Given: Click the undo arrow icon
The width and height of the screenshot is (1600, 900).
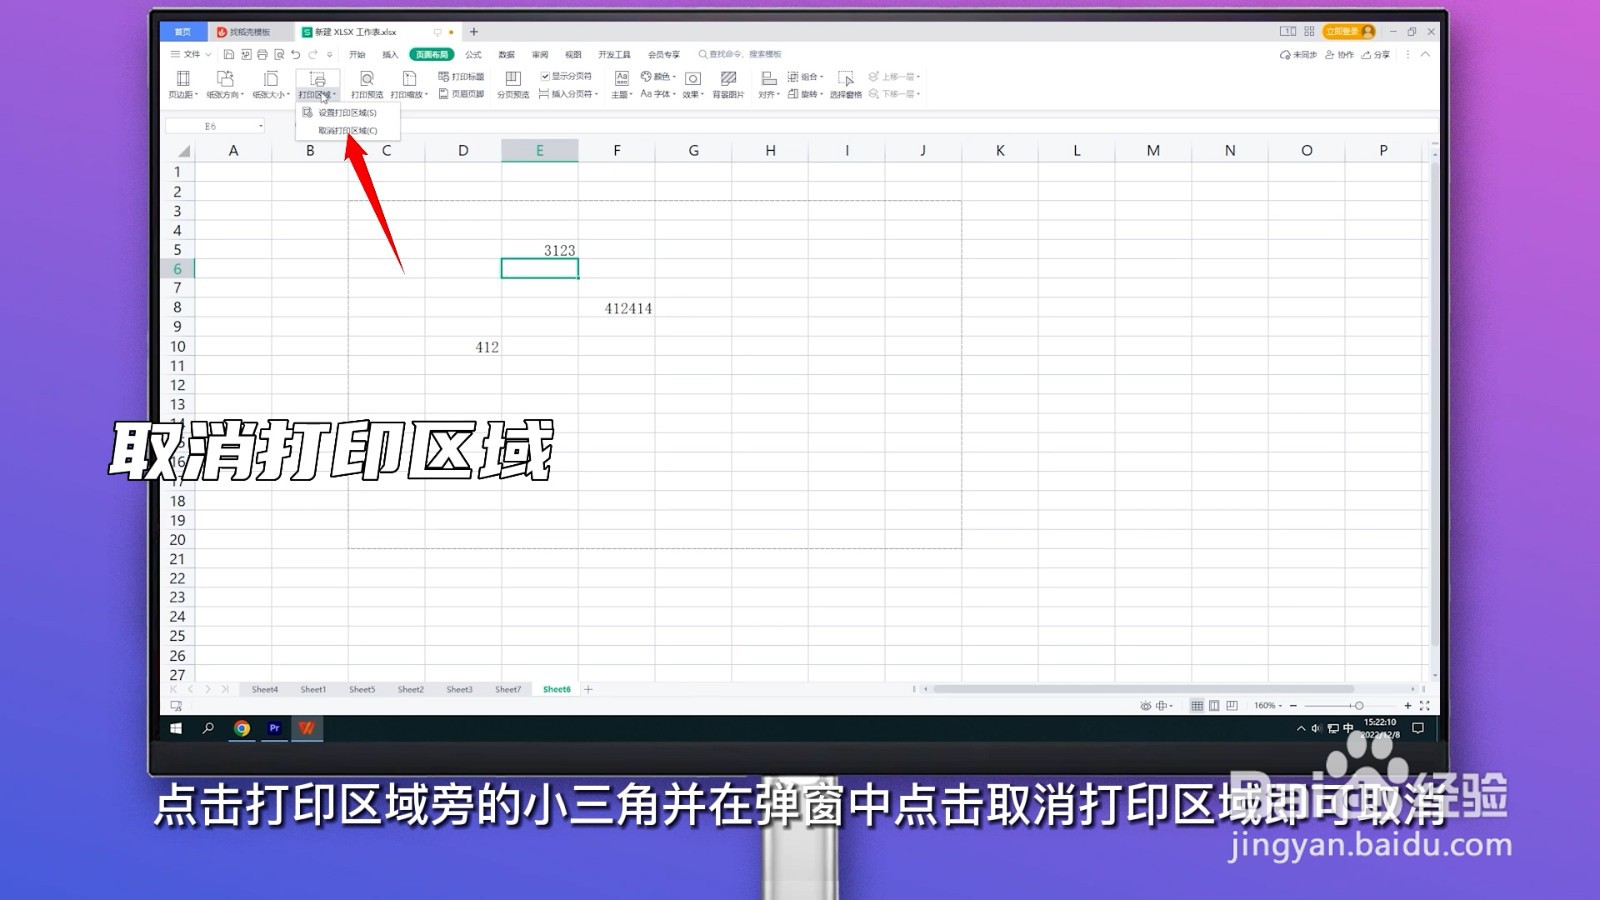Looking at the screenshot, I should [296, 54].
